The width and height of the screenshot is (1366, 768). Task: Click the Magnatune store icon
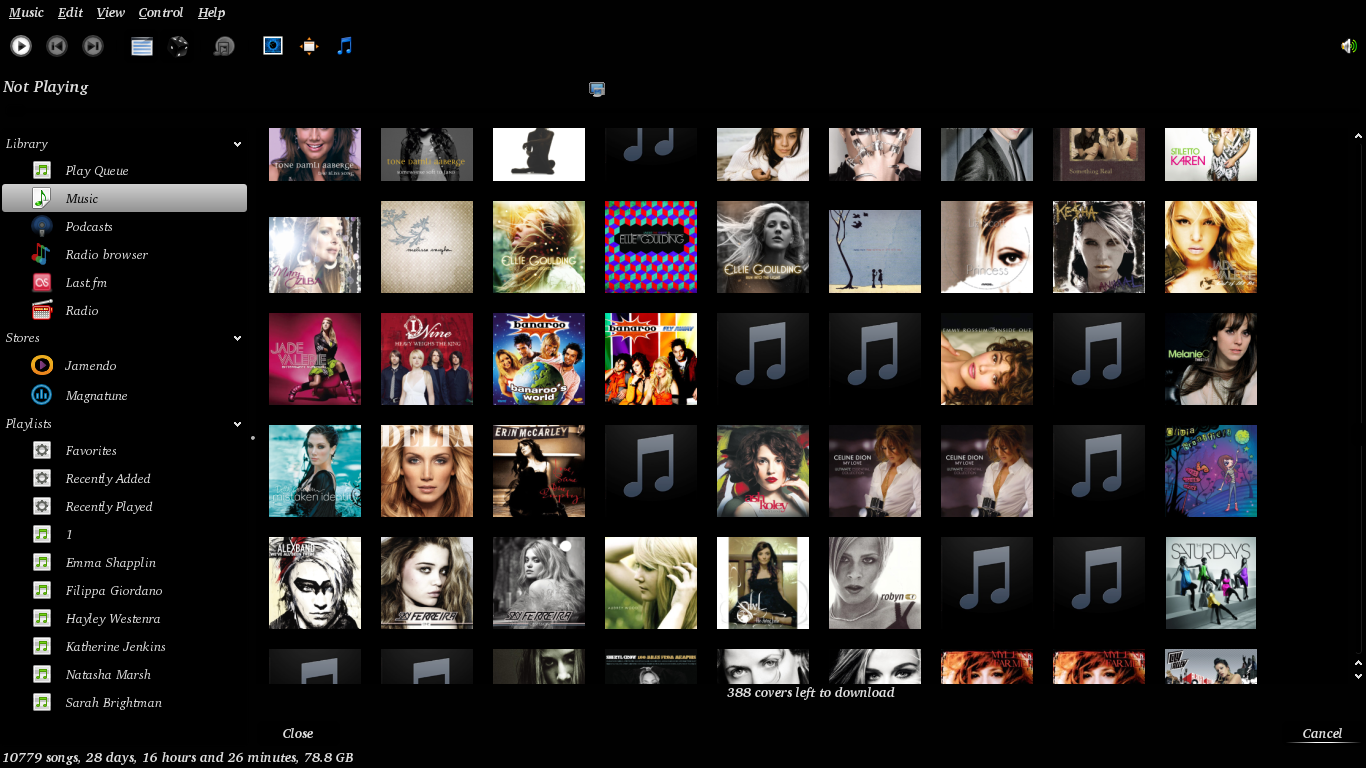click(x=42, y=396)
